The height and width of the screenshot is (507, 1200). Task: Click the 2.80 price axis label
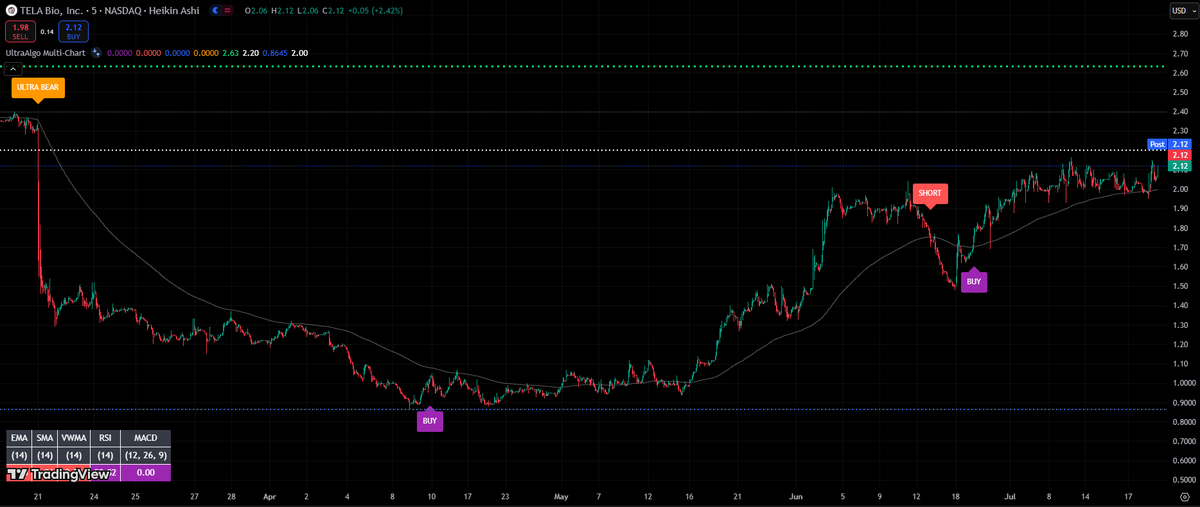pyautogui.click(x=1180, y=34)
